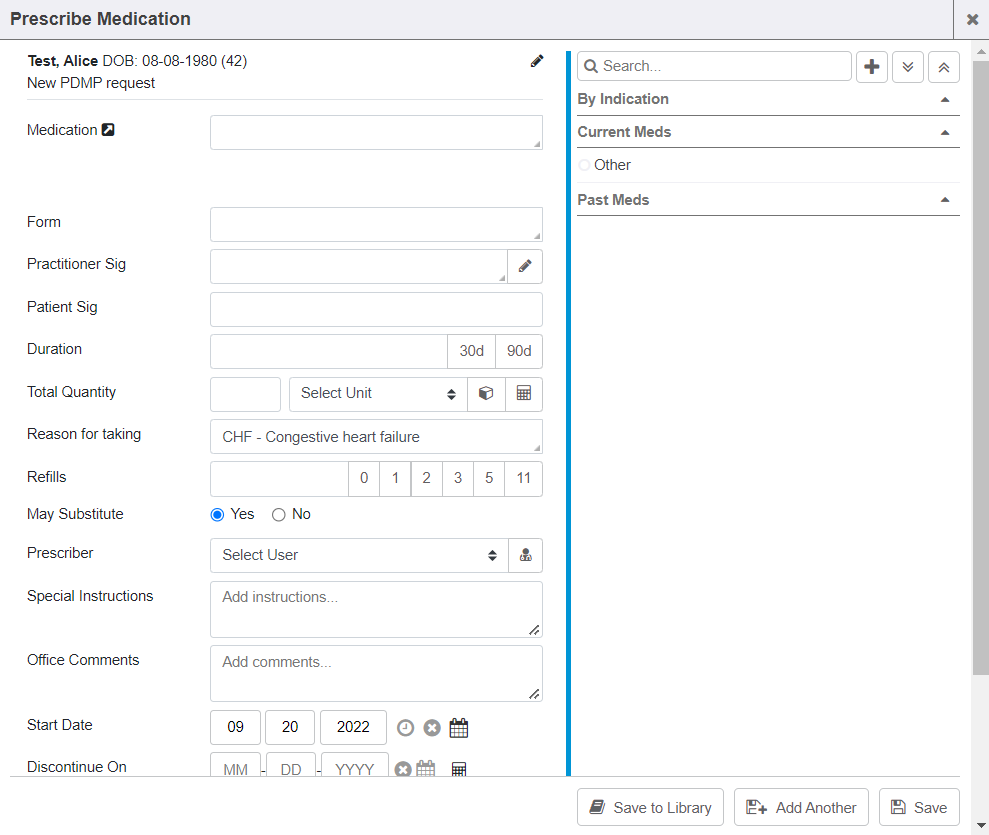Collapse the By Indication section
Screen dimensions: 989x835
(x=945, y=100)
